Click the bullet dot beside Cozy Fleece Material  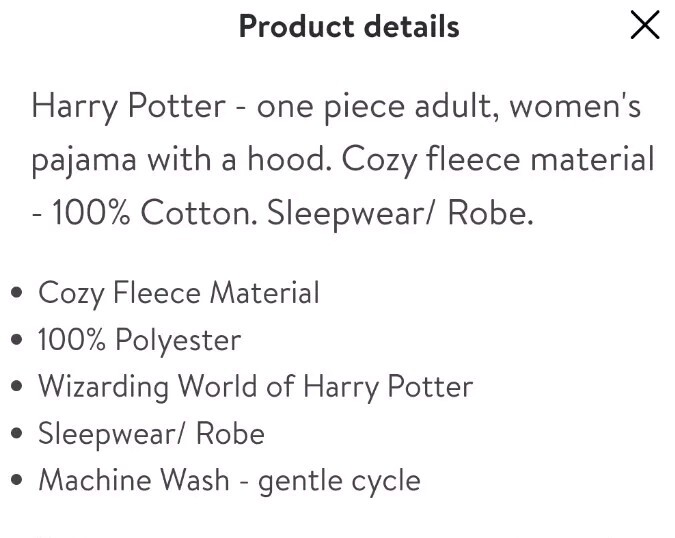[16, 293]
